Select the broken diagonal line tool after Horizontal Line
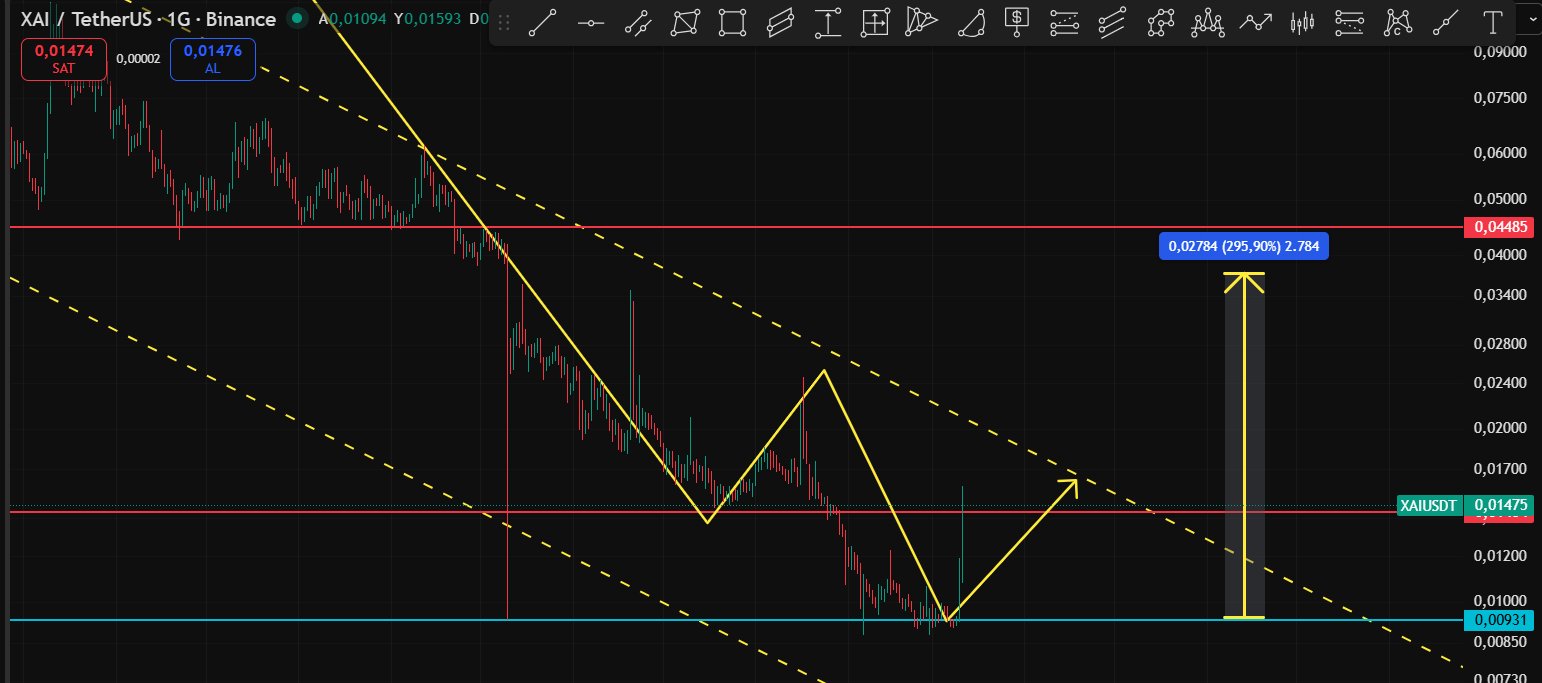The image size is (1542, 683). click(638, 22)
